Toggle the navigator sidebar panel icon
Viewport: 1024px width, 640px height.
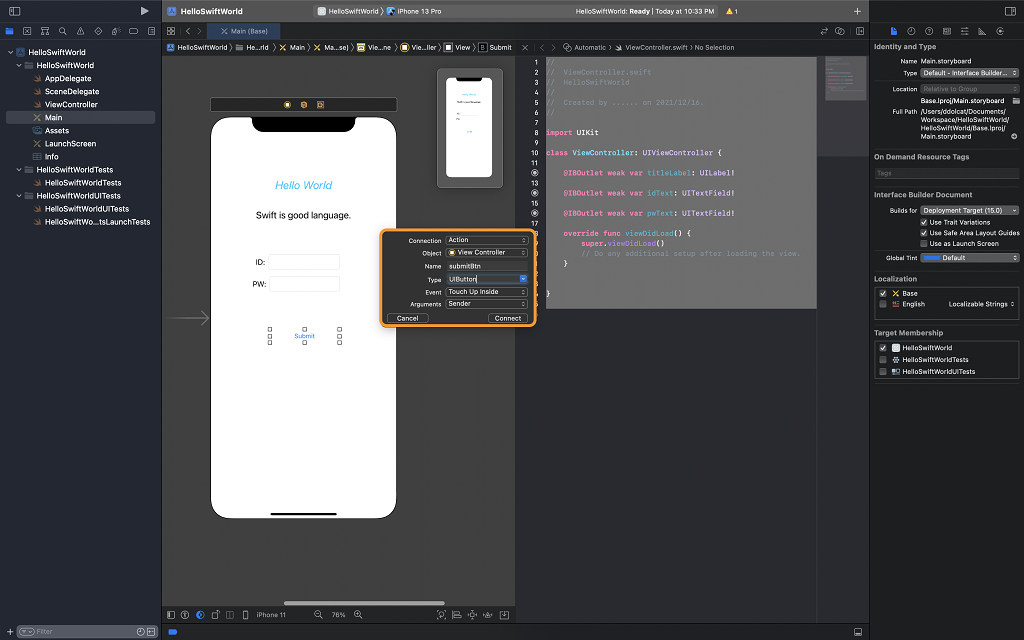pyautogui.click(x=15, y=11)
